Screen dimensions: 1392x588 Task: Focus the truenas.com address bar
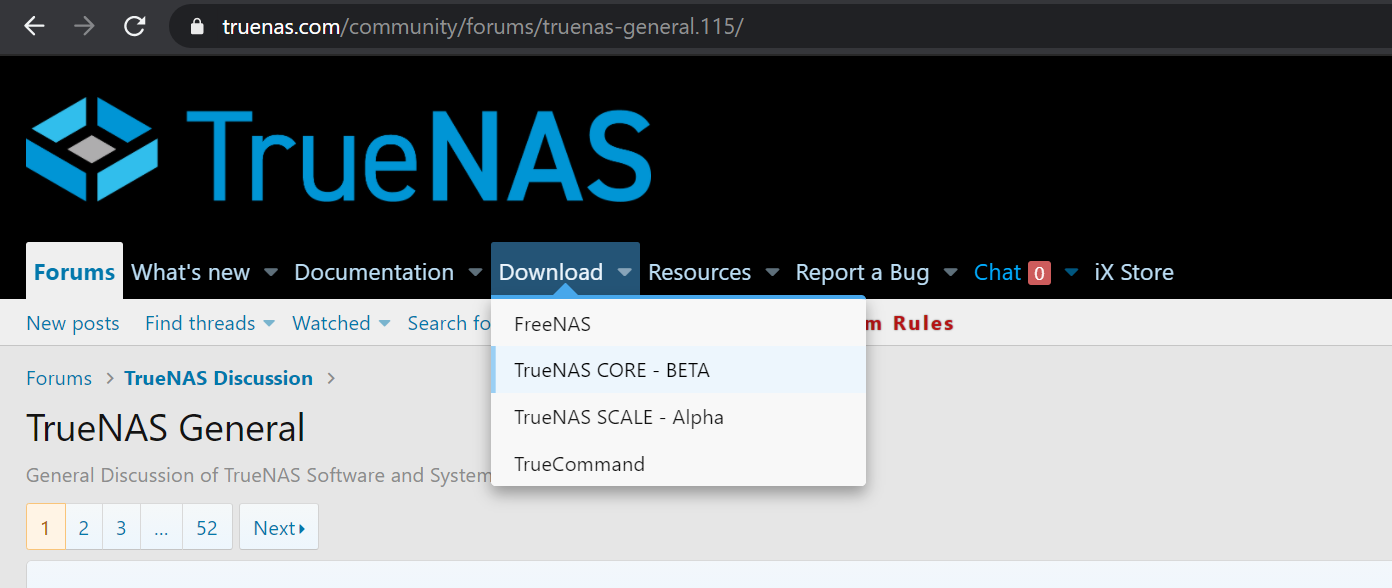coord(780,27)
